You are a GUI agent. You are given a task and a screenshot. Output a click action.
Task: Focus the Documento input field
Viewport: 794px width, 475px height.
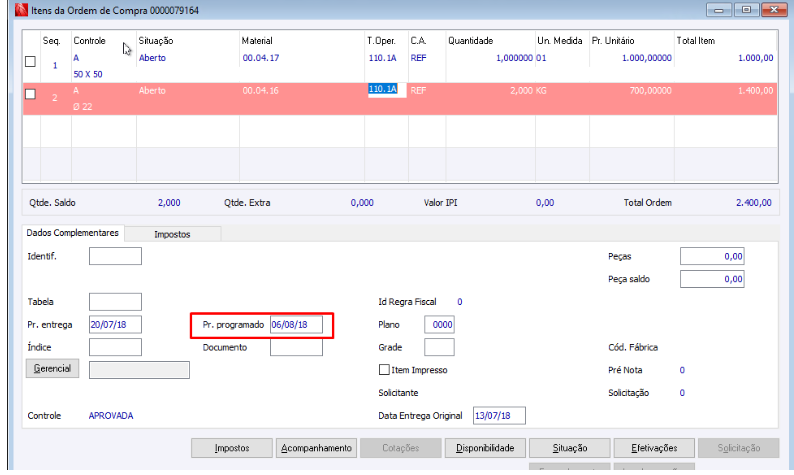(x=296, y=347)
